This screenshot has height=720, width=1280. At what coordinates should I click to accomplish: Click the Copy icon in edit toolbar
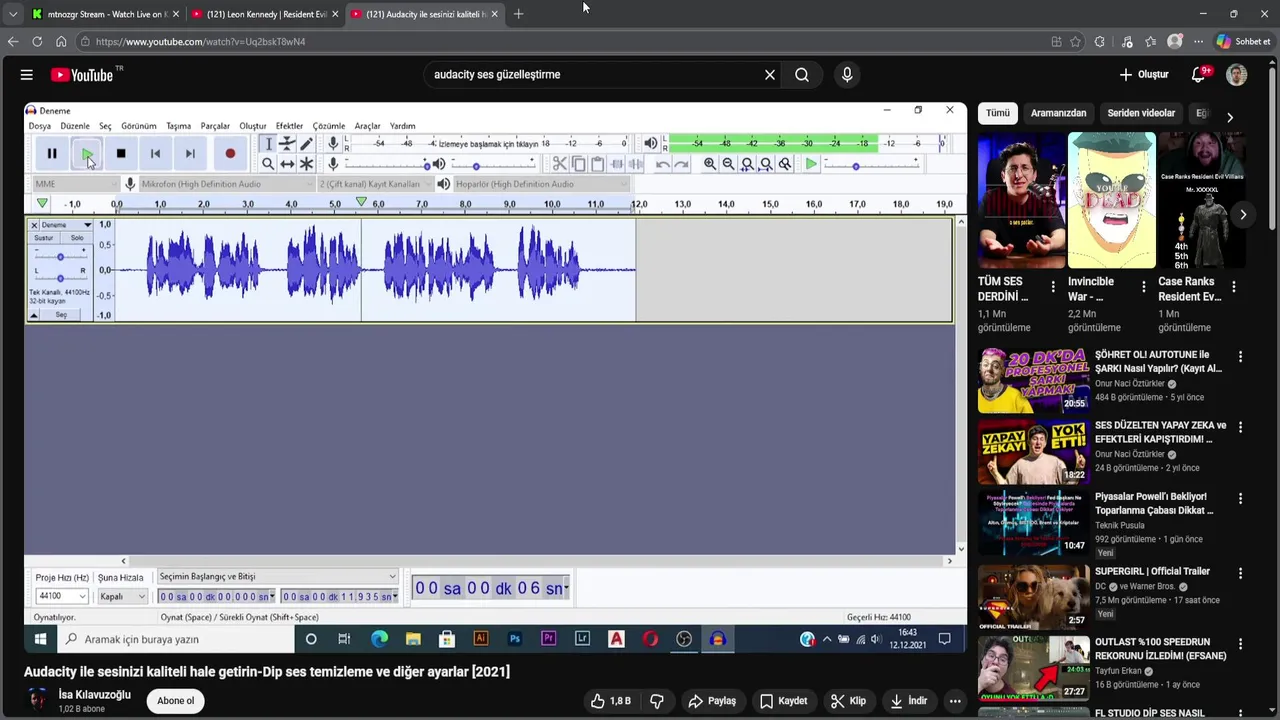579,164
